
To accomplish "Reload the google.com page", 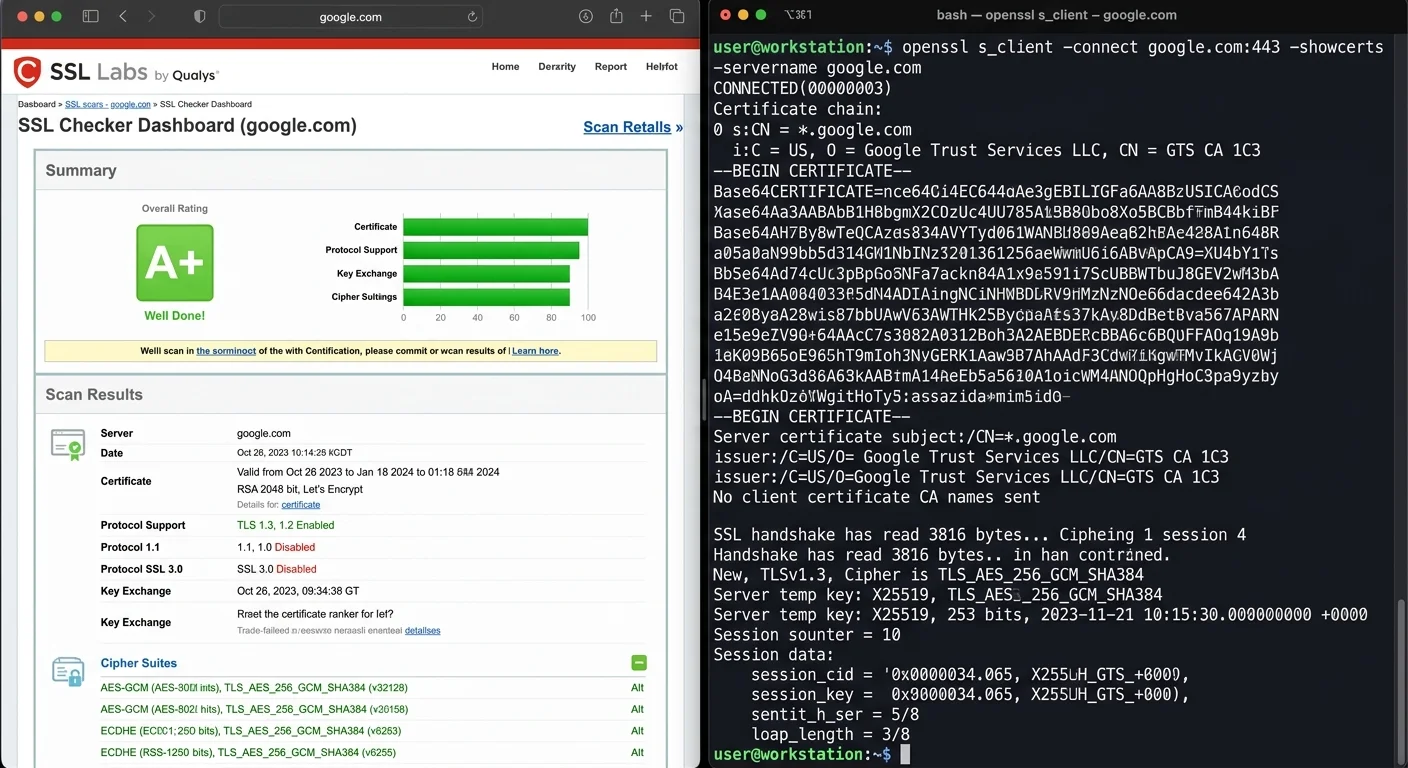I will [x=472, y=17].
